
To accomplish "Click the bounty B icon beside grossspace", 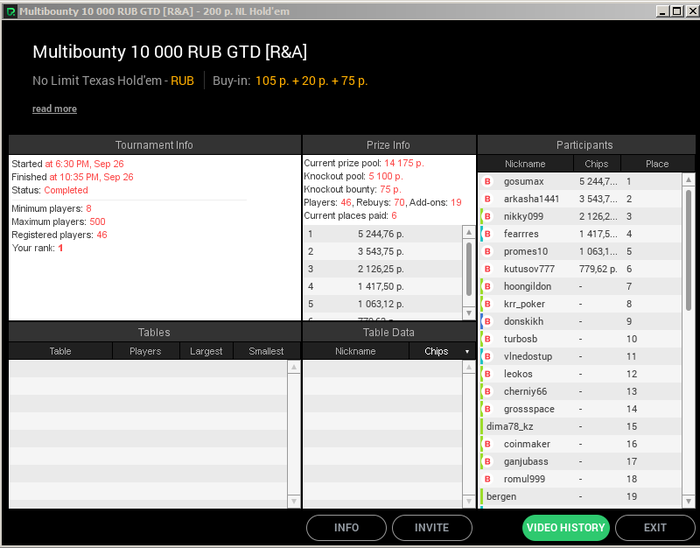I will 488,409.
